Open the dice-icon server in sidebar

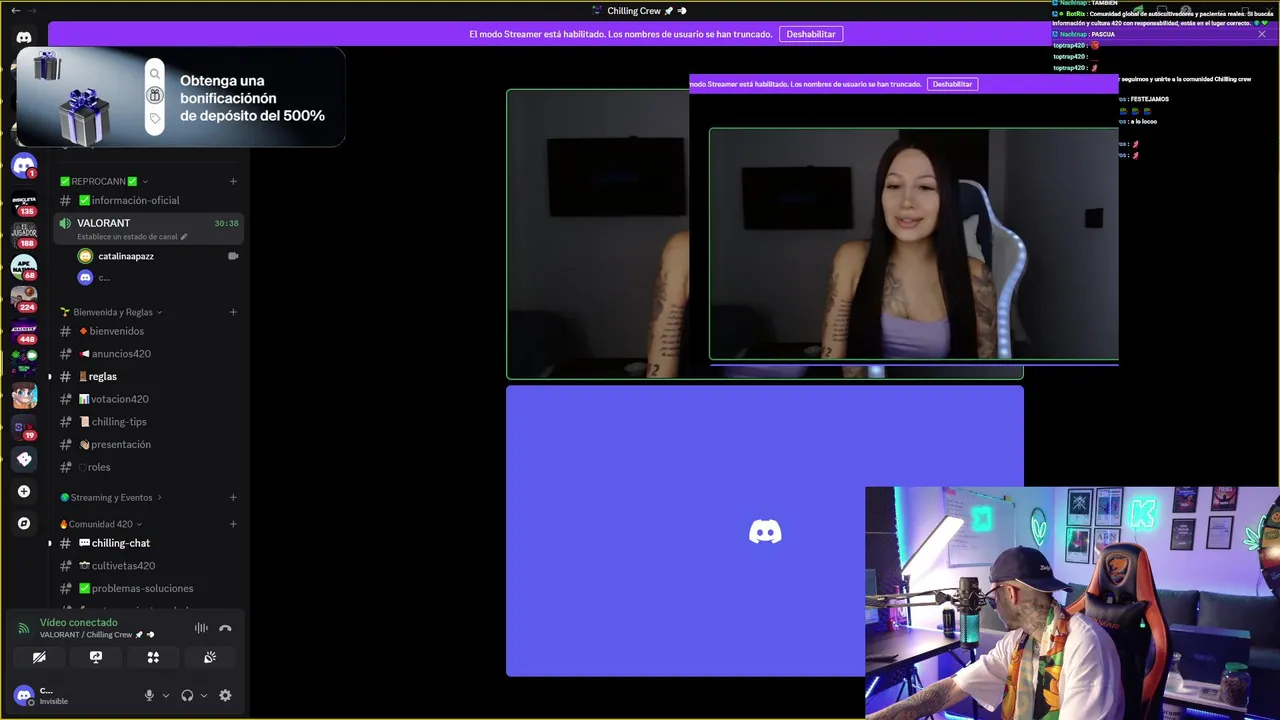tap(24, 459)
